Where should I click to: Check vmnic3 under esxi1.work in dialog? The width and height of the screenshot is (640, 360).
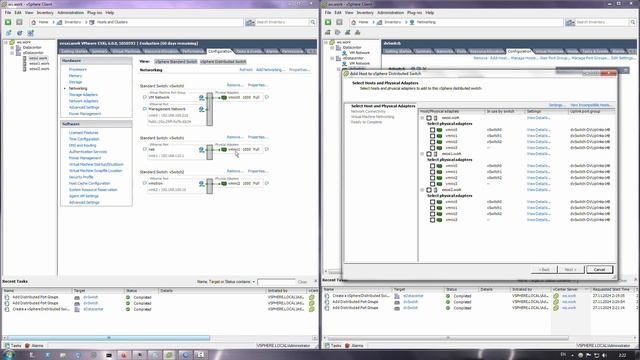432,184
